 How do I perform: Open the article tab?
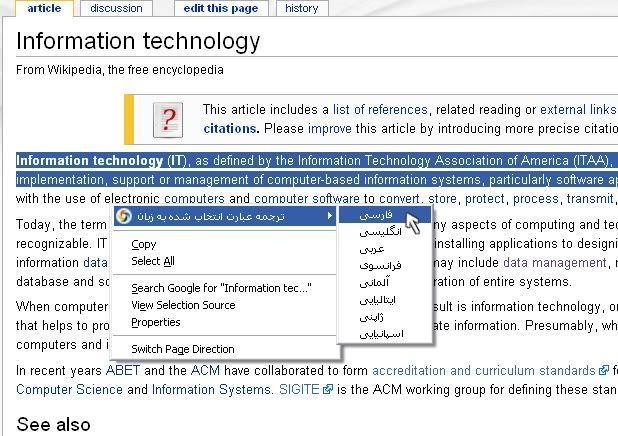coord(44,8)
